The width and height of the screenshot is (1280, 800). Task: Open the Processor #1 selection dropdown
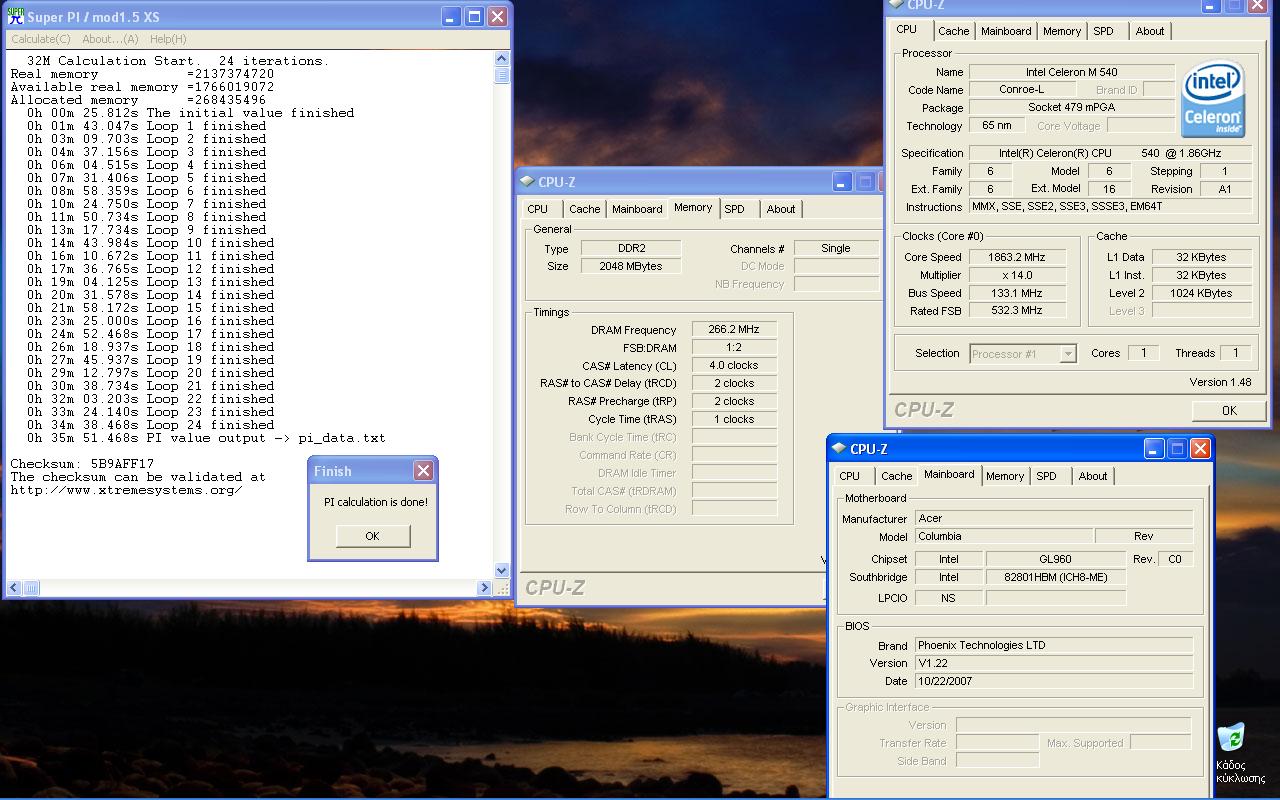click(x=1068, y=354)
